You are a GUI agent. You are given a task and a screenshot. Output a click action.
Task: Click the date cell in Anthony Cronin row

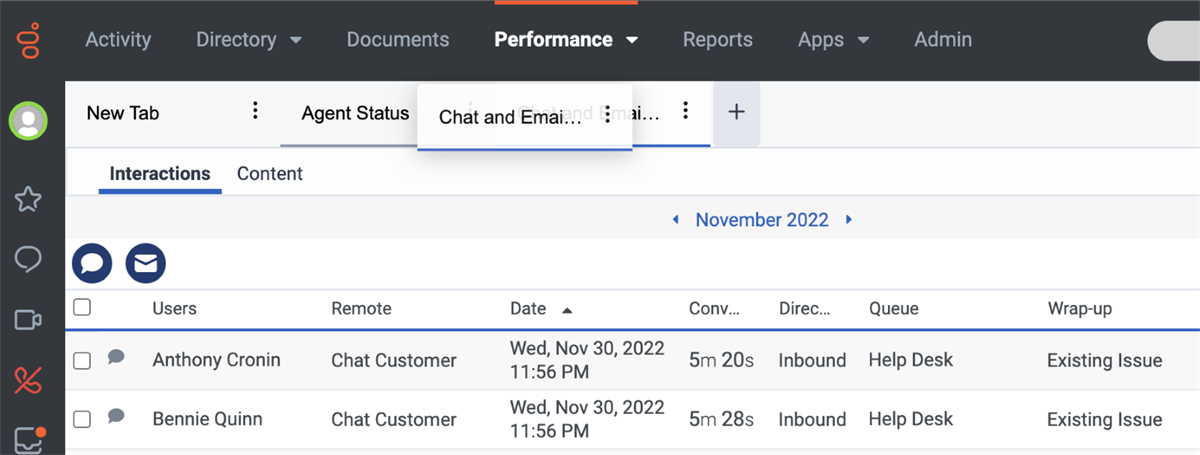587,360
